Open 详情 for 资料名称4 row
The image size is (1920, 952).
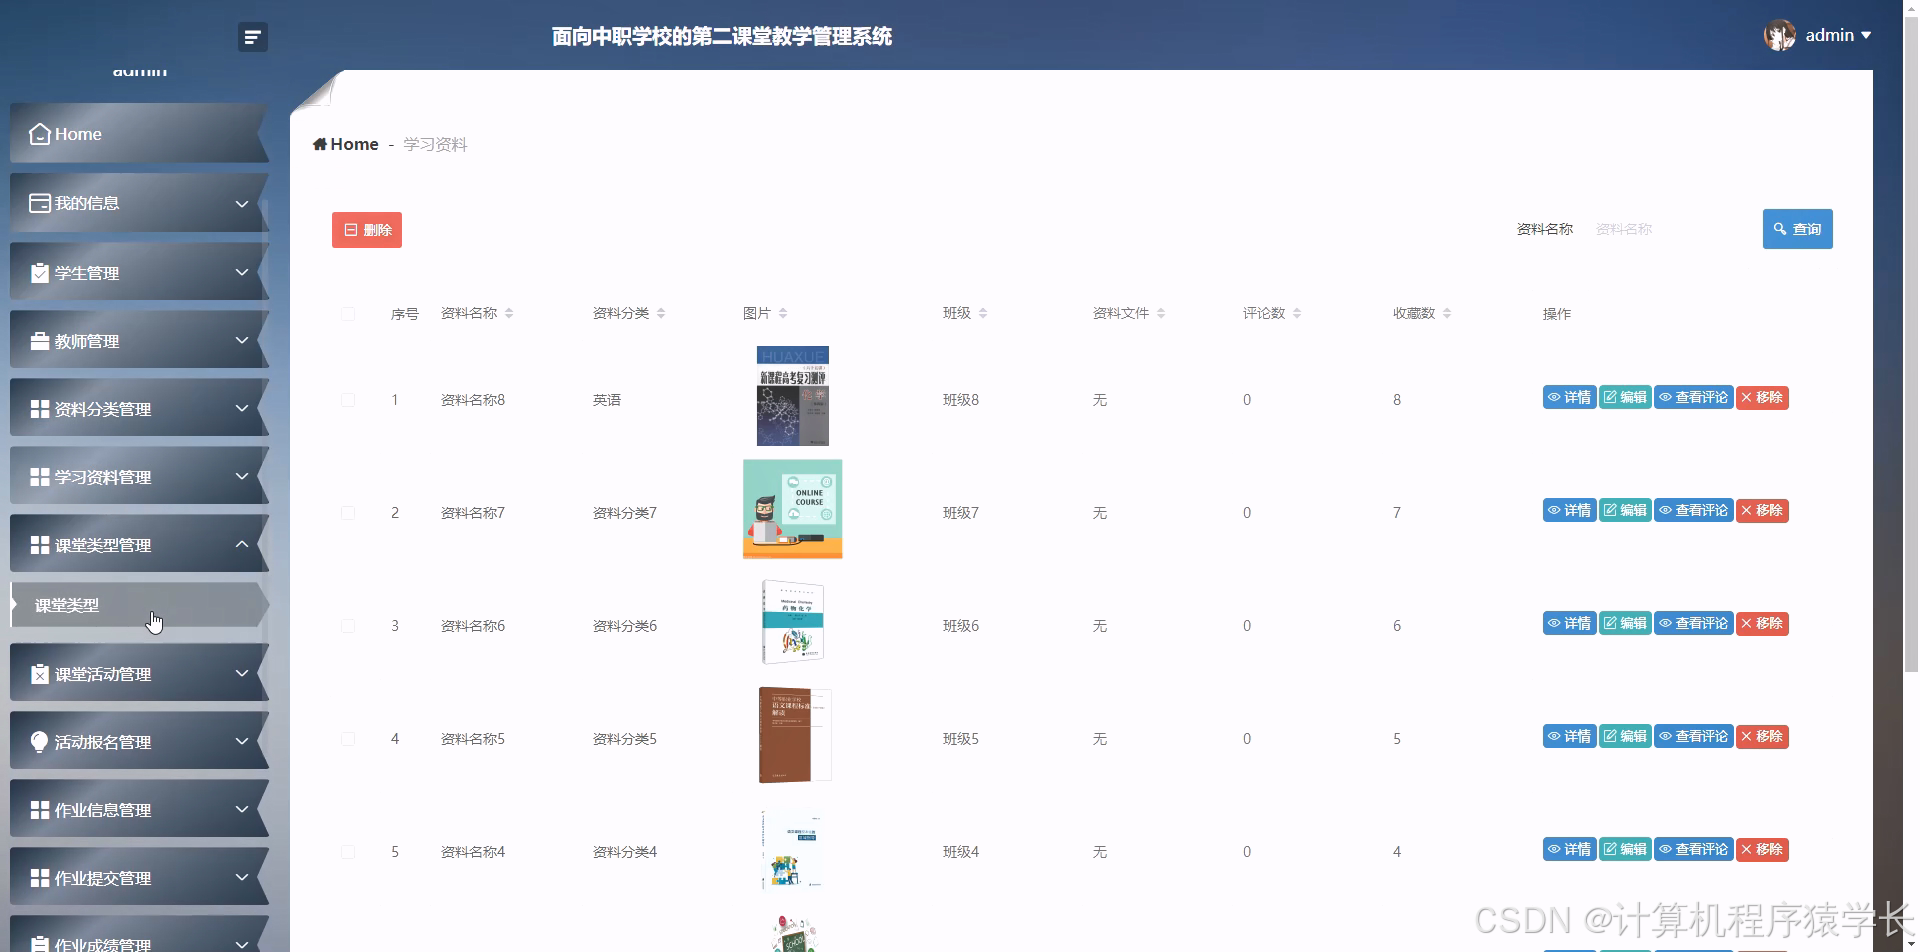pos(1569,850)
